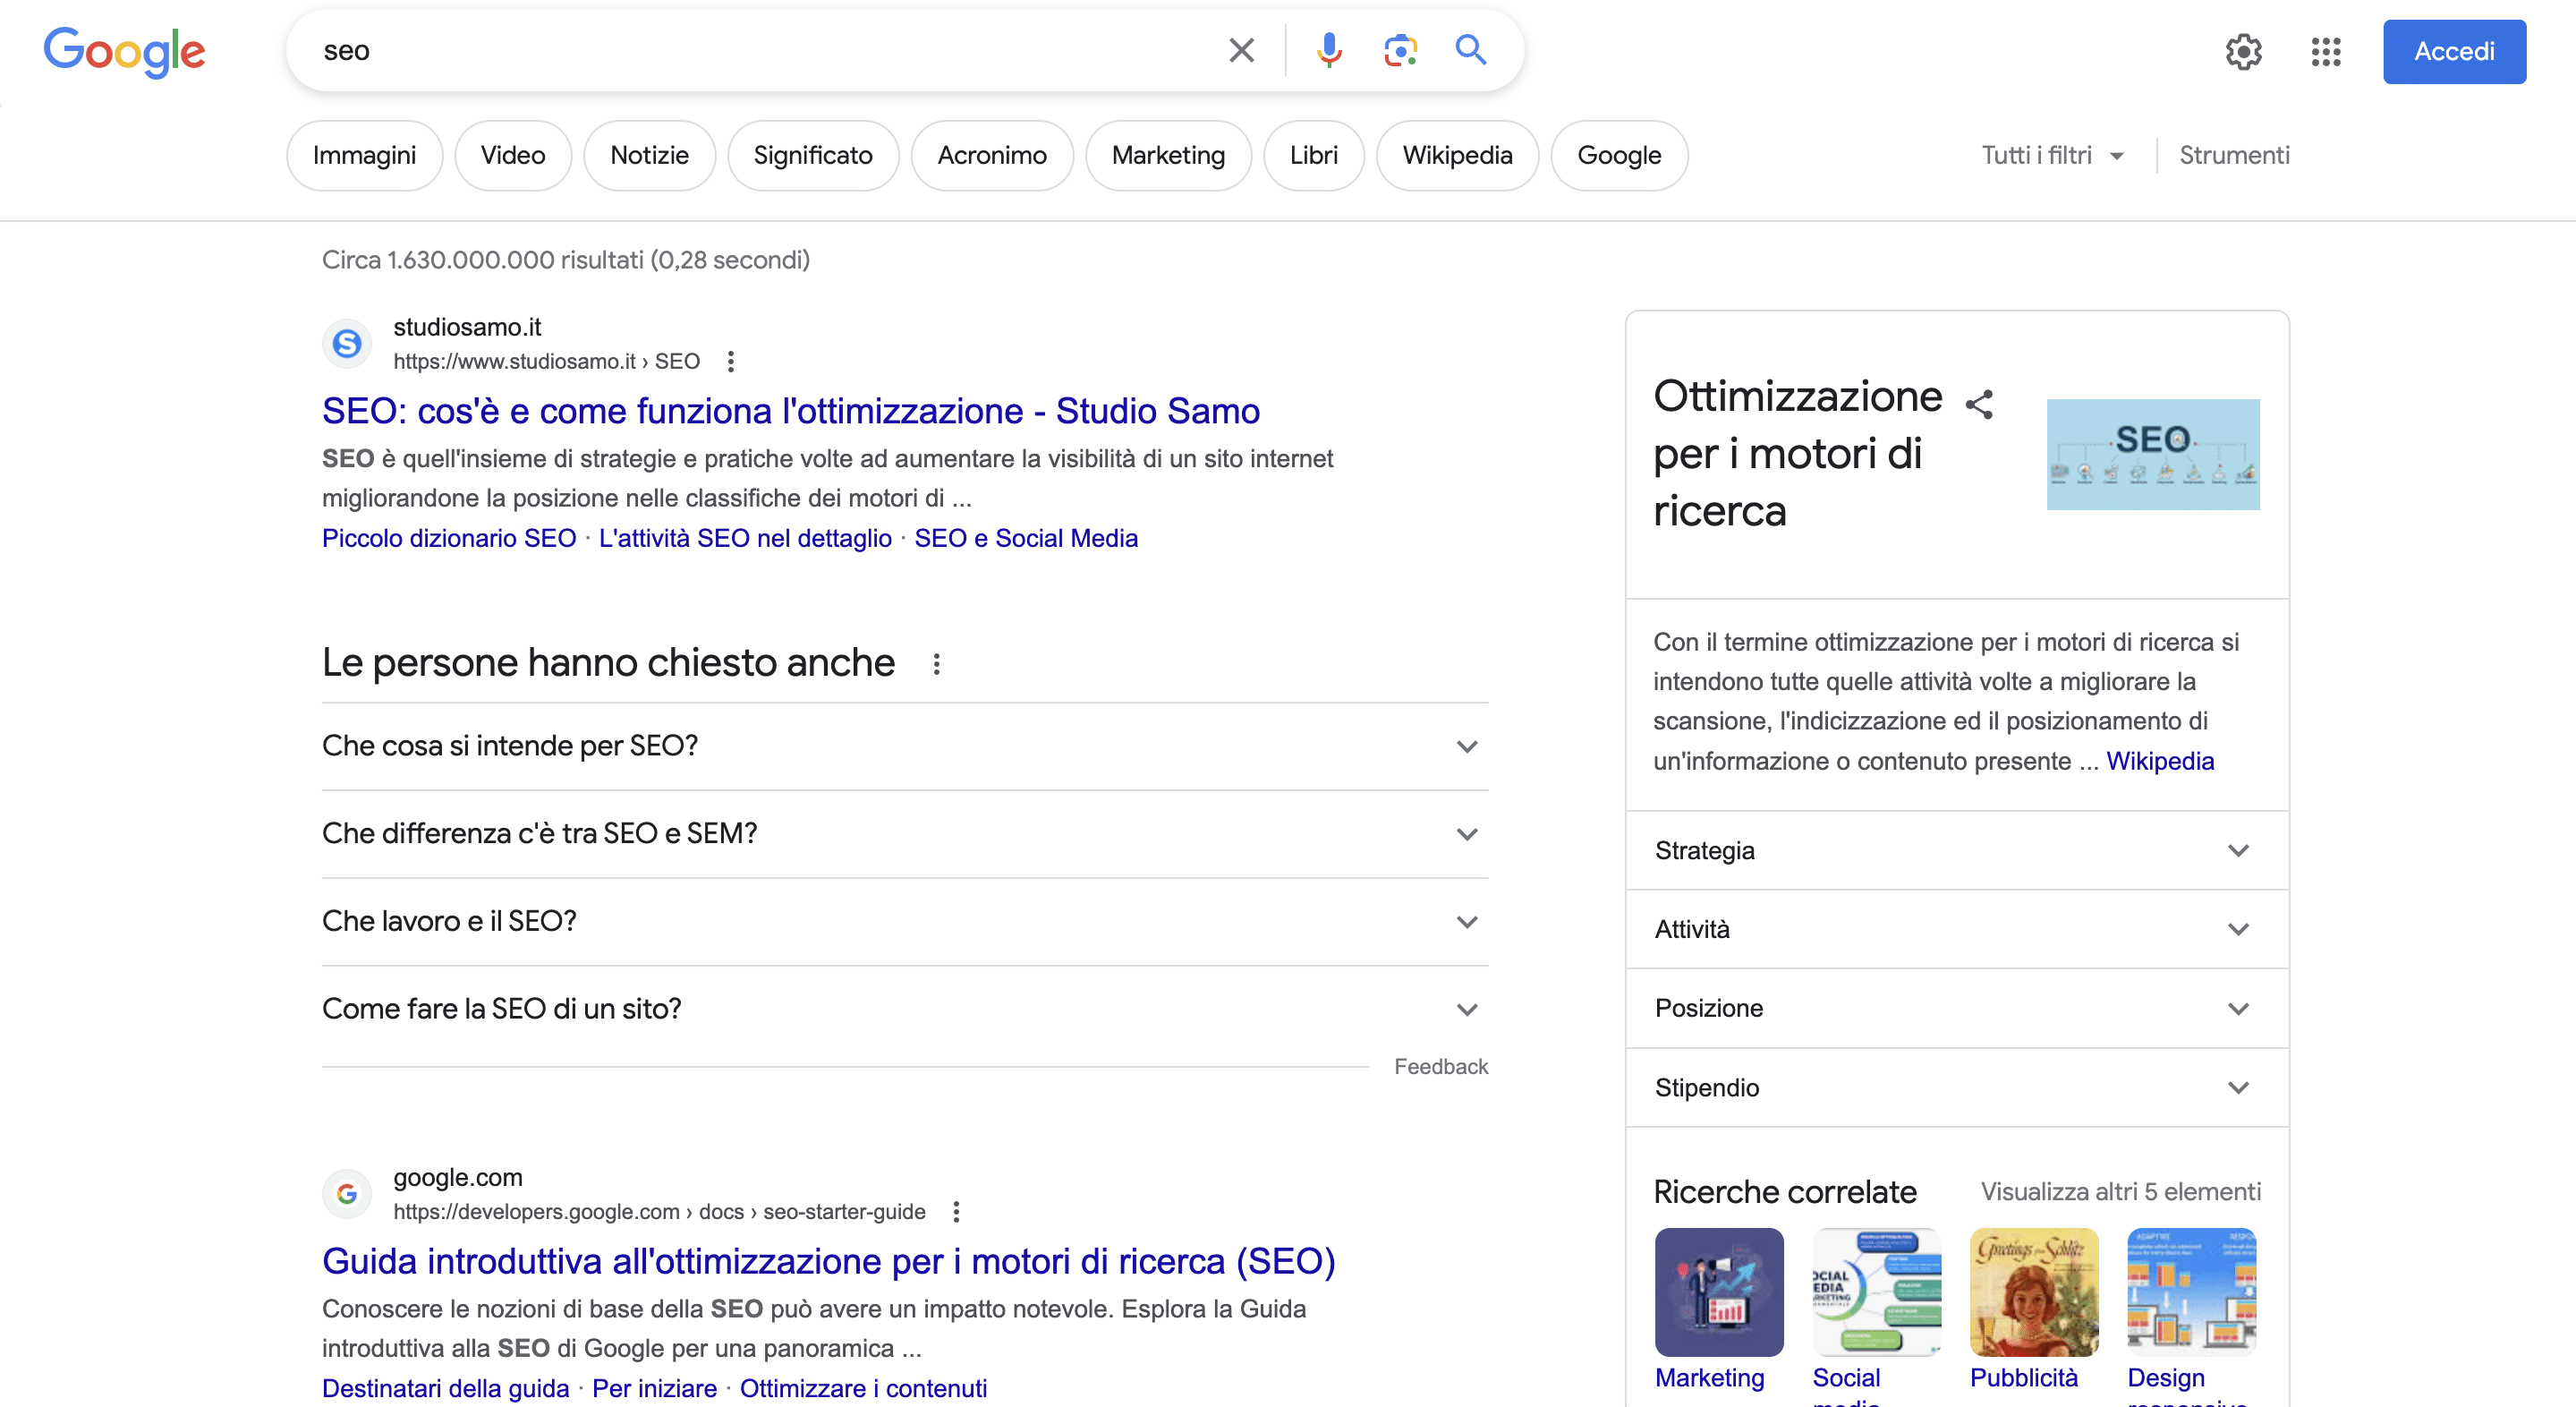Click the Marketing label under related searches
2576x1407 pixels.
coord(1709,1378)
